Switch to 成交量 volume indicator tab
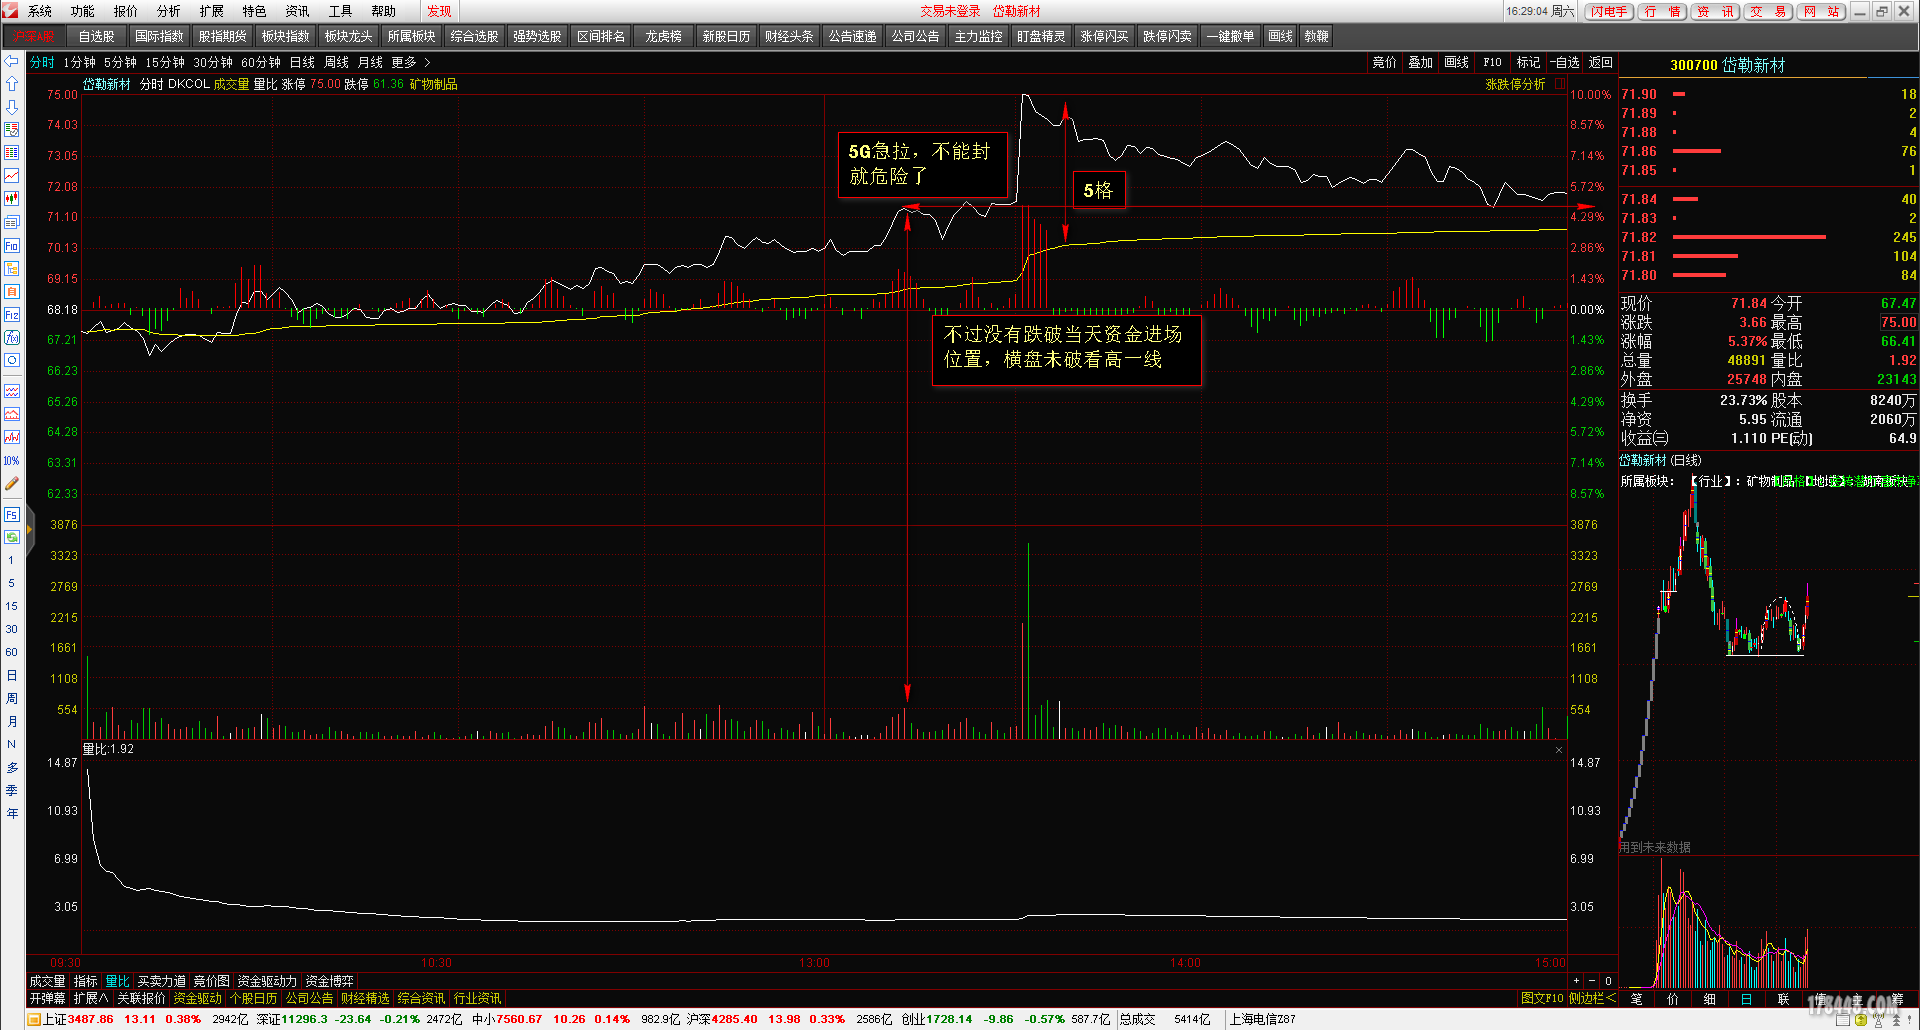The height and width of the screenshot is (1030, 1920). (x=47, y=981)
